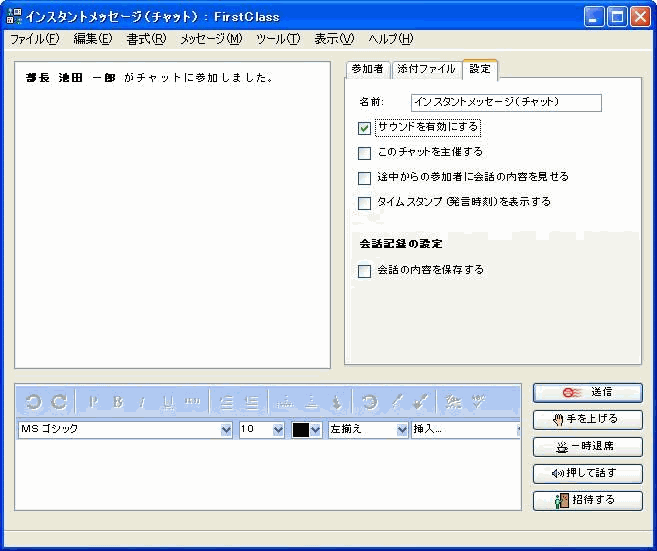Open the MS ゴシック font dropdown
This screenshot has width=657, height=551.
point(225,430)
